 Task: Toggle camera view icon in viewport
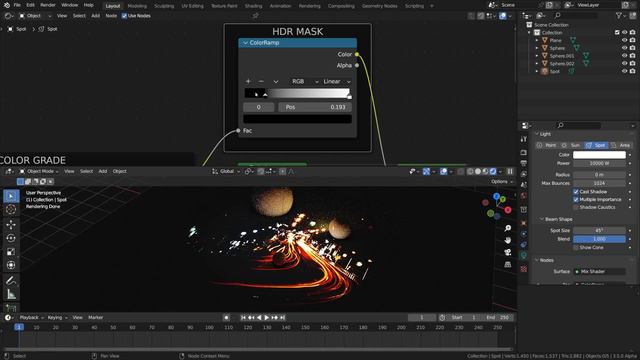(x=508, y=252)
